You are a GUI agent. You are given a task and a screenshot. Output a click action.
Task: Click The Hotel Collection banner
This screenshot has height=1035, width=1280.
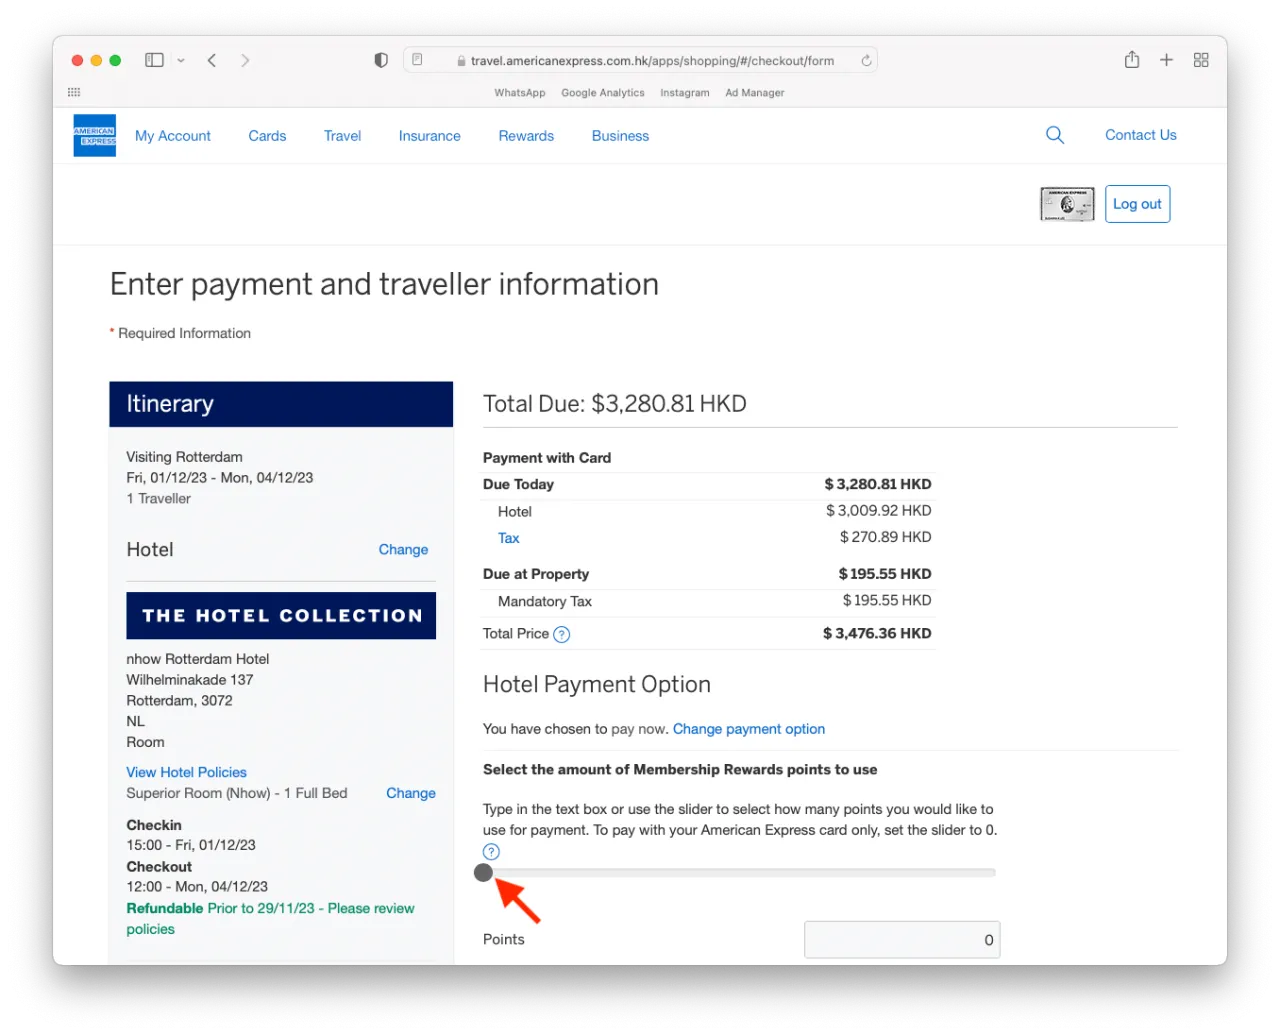pyautogui.click(x=281, y=616)
